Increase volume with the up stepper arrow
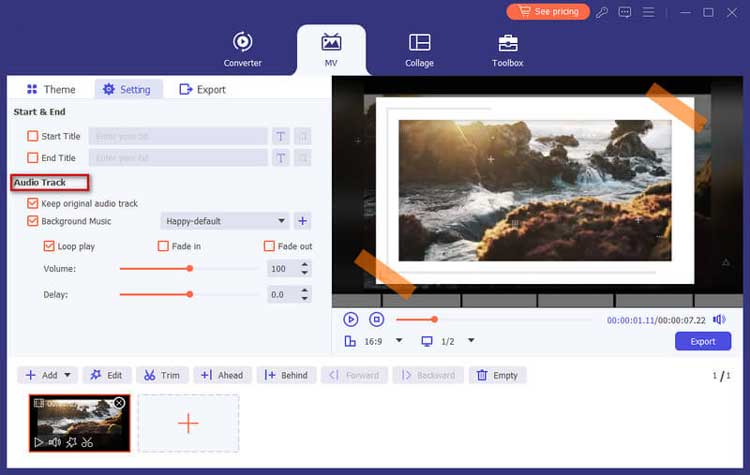Screen dimensions: 750x475 pos(305,264)
